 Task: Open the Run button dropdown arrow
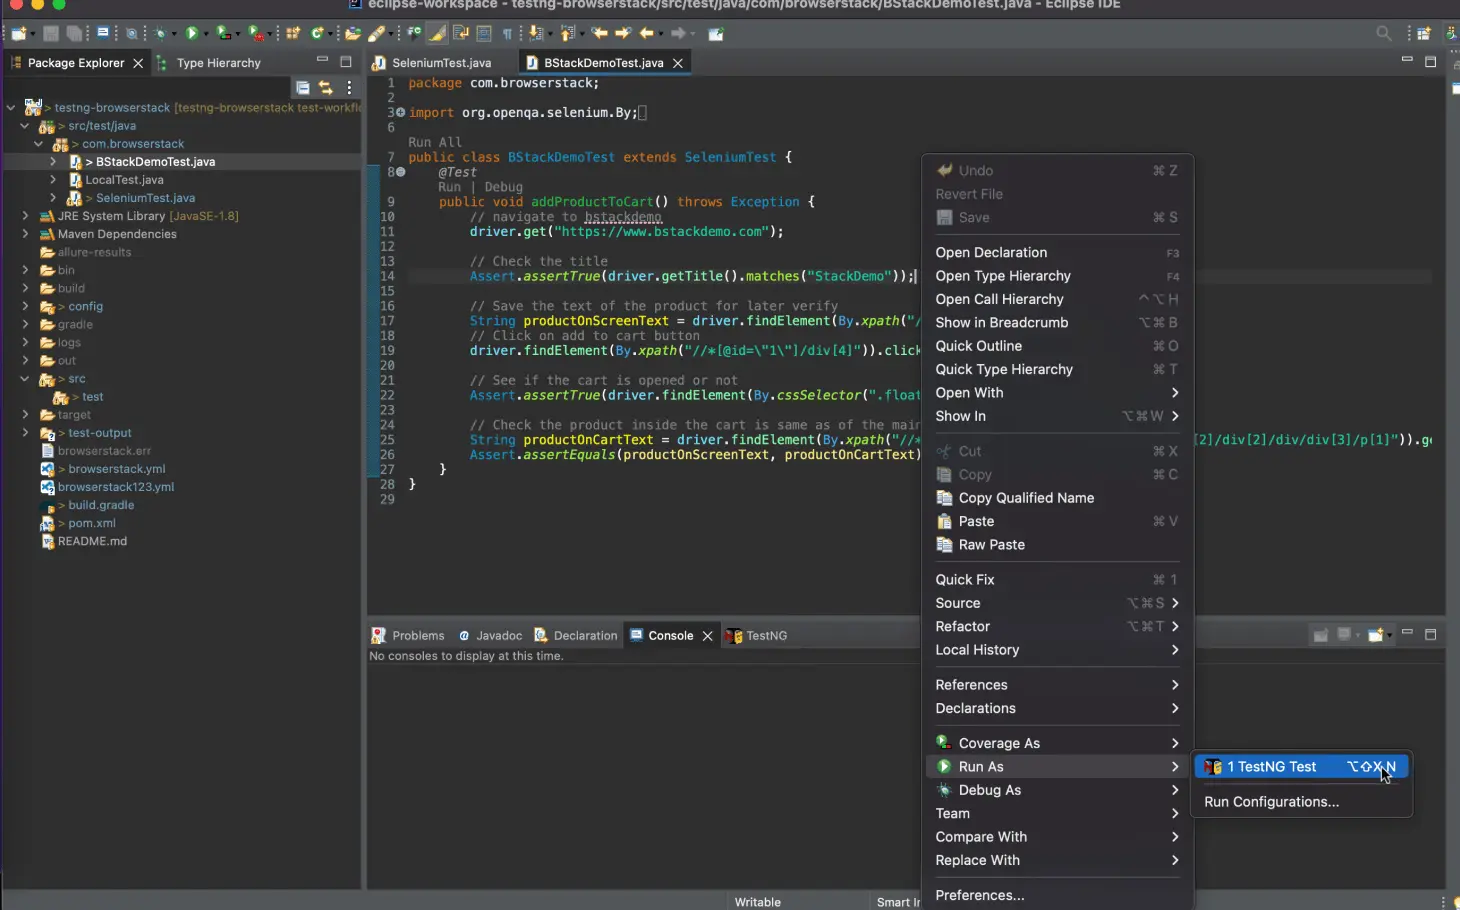coord(204,33)
